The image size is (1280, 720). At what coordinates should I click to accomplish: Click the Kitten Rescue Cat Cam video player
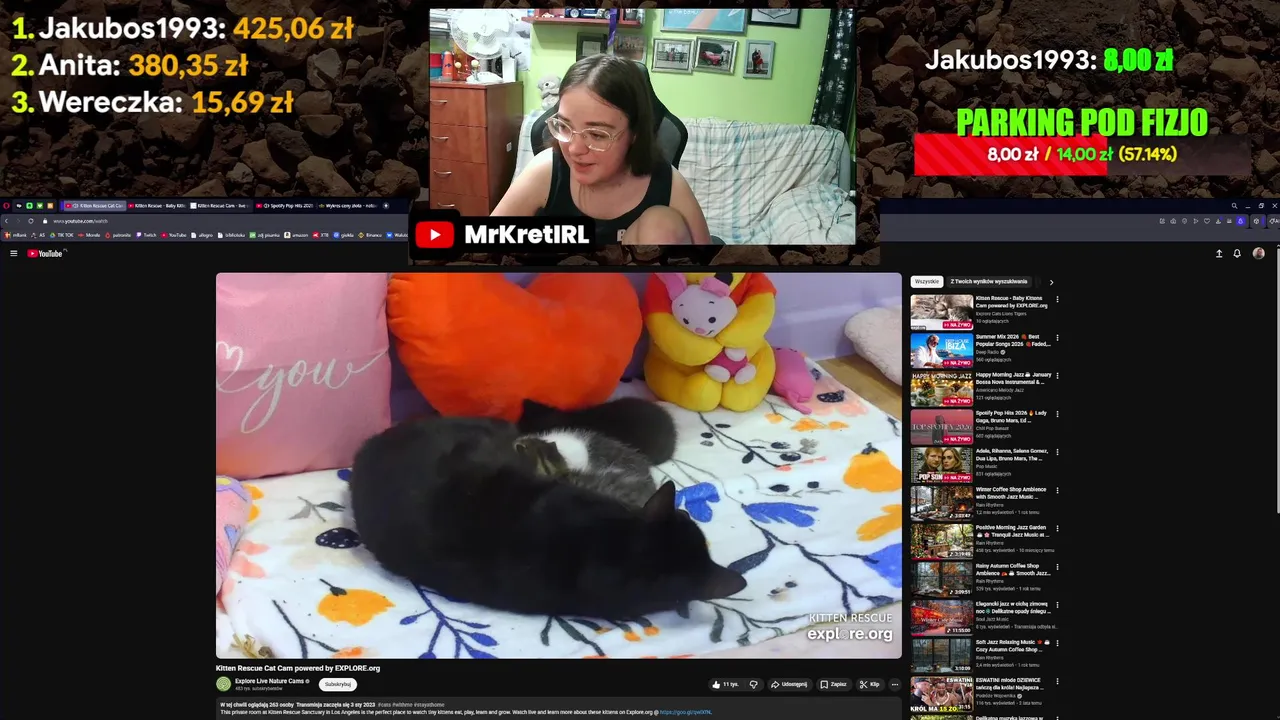pyautogui.click(x=558, y=466)
